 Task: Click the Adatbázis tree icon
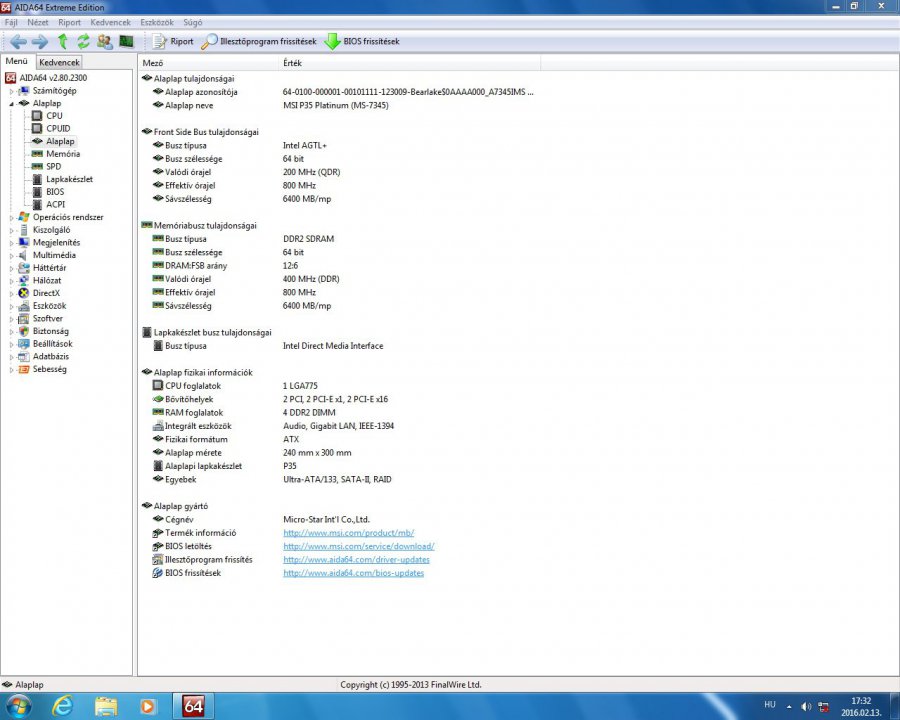coord(24,357)
